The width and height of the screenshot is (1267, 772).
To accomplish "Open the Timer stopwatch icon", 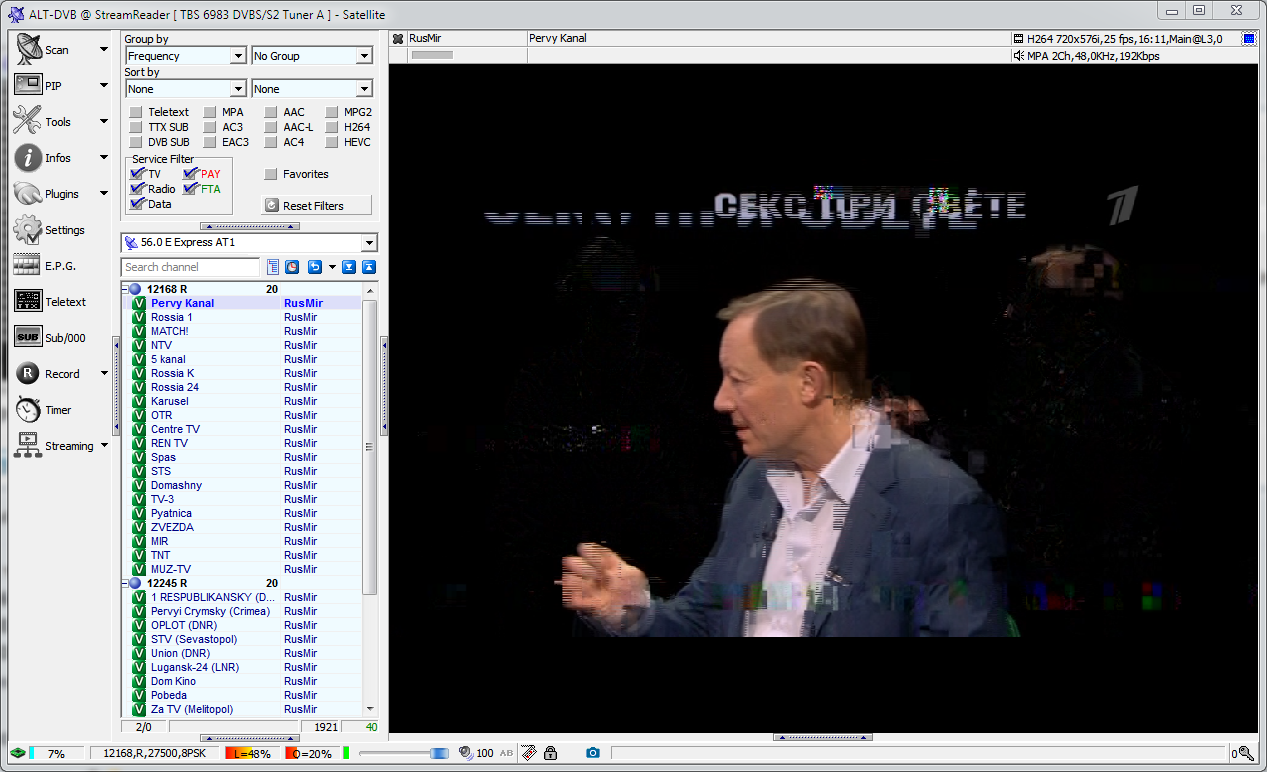I will click(28, 409).
